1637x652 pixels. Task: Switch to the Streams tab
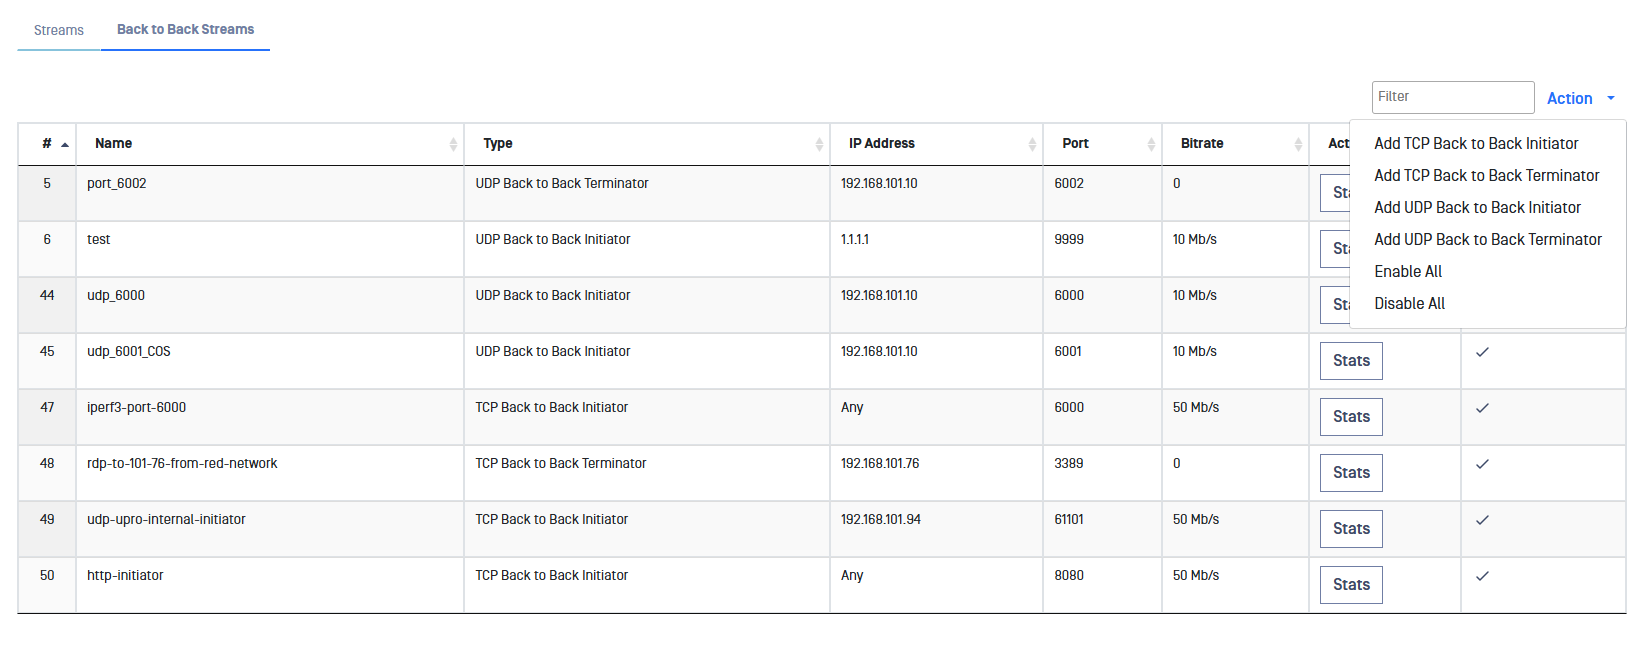tap(59, 30)
